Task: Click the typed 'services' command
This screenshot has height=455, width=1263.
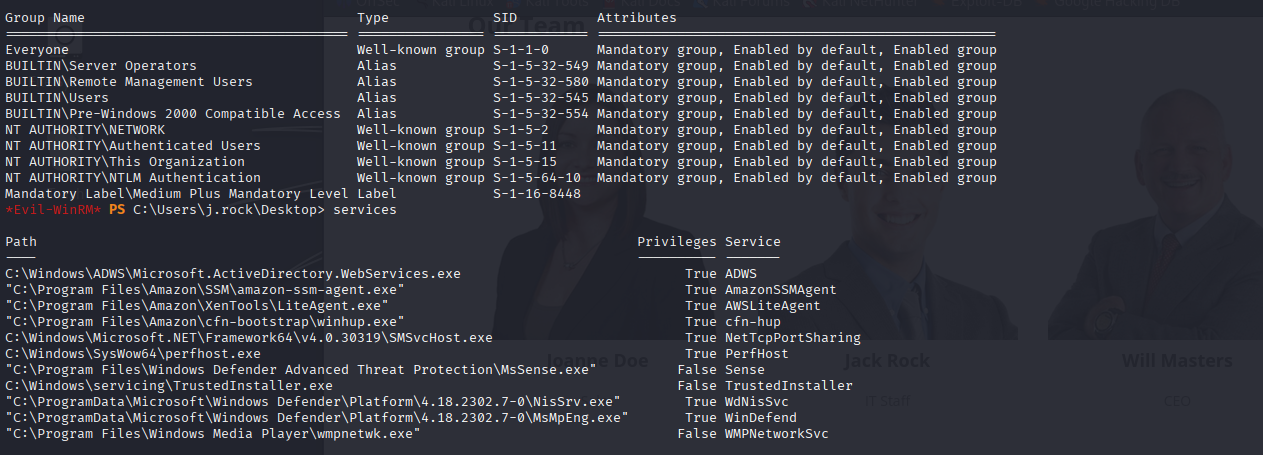Action: (x=365, y=210)
